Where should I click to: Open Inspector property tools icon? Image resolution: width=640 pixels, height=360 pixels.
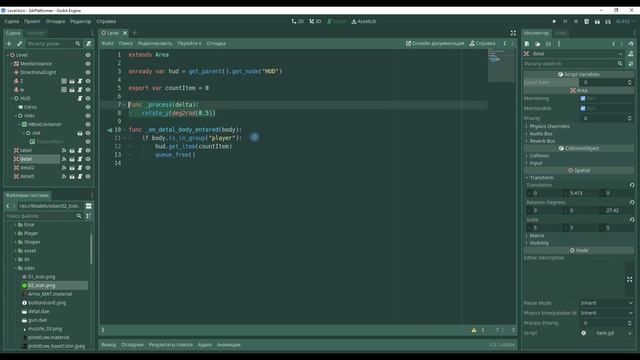tap(631, 64)
